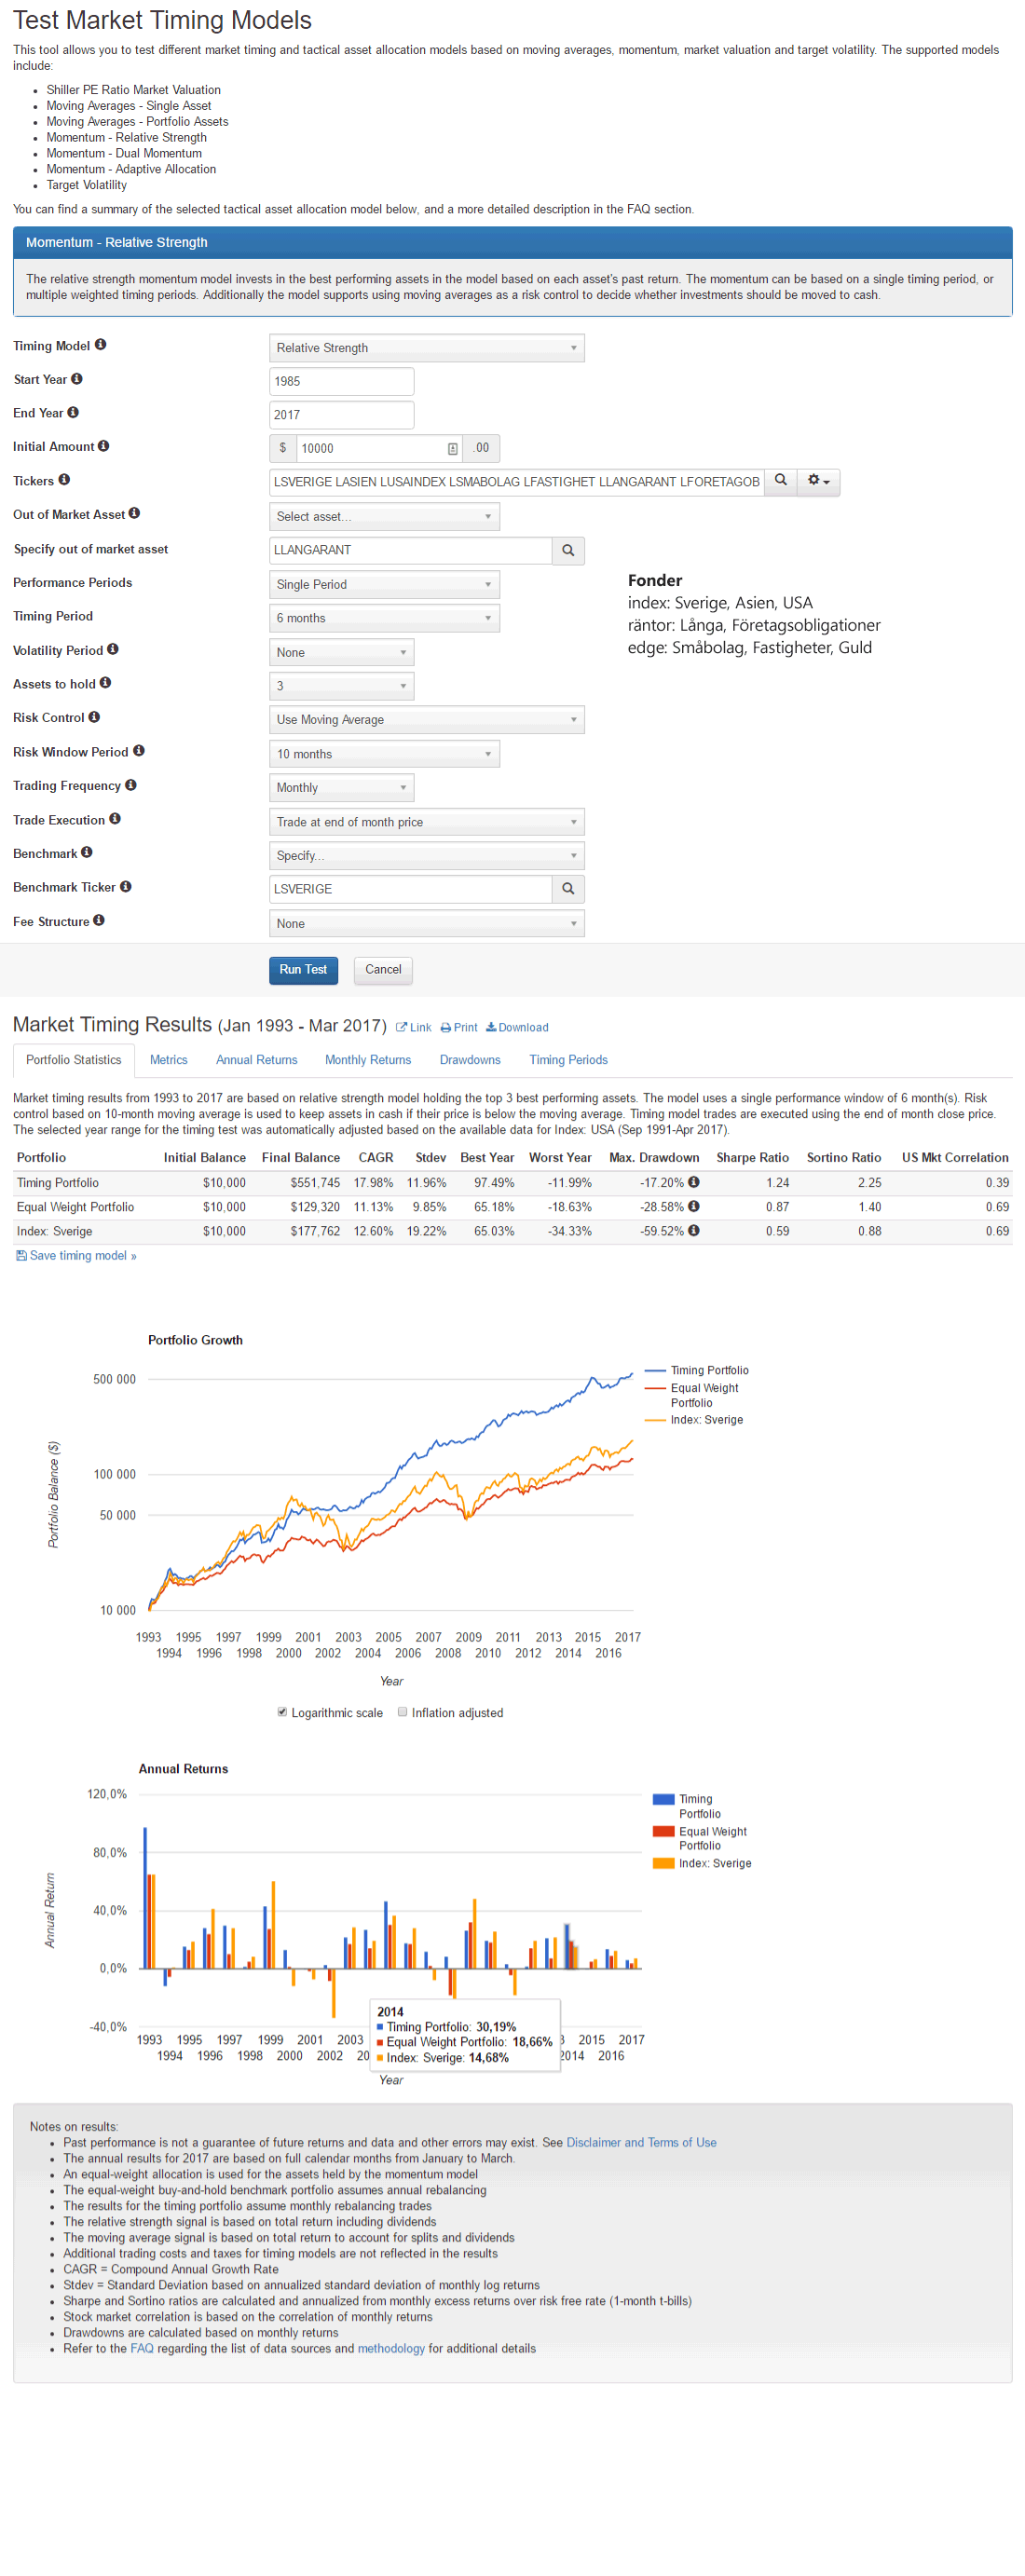The width and height of the screenshot is (1025, 2576).
Task: Open the Tickers gear settings menu
Action: tap(818, 481)
